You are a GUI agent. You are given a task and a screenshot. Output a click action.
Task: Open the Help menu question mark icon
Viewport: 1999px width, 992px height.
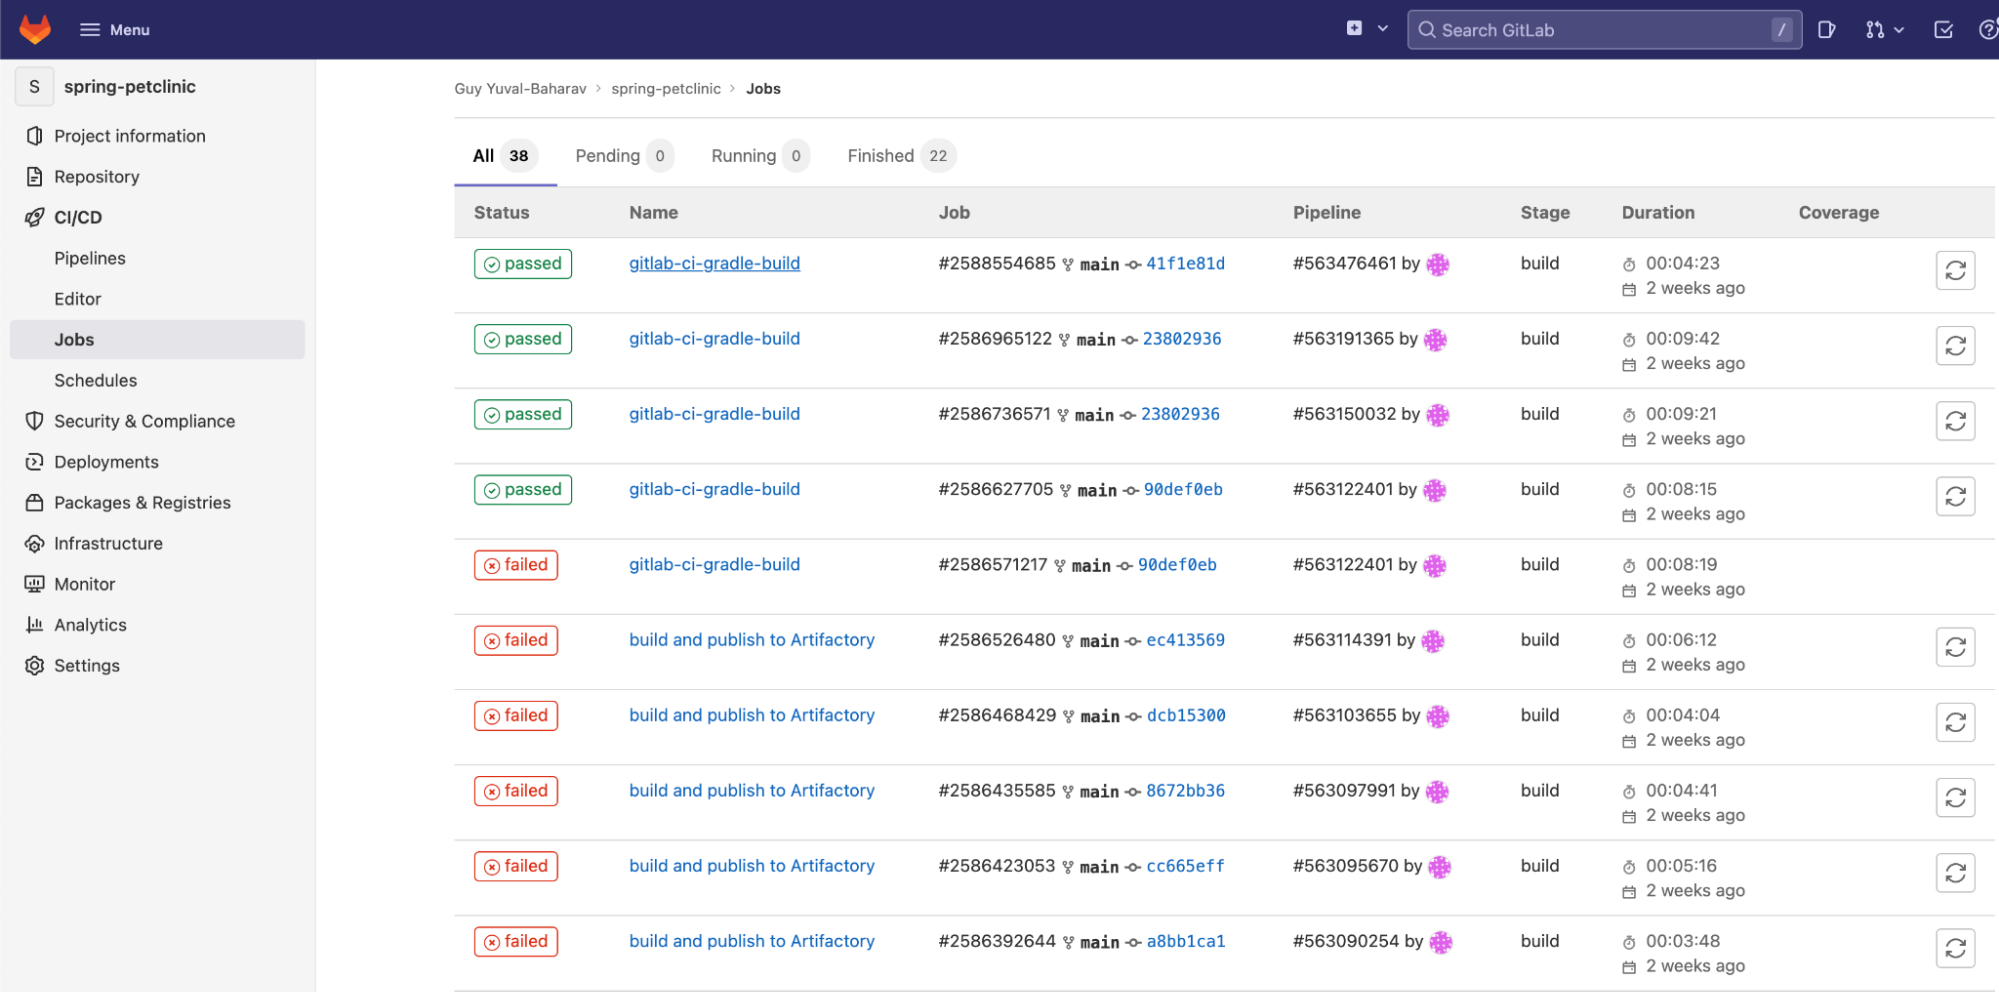point(1988,29)
